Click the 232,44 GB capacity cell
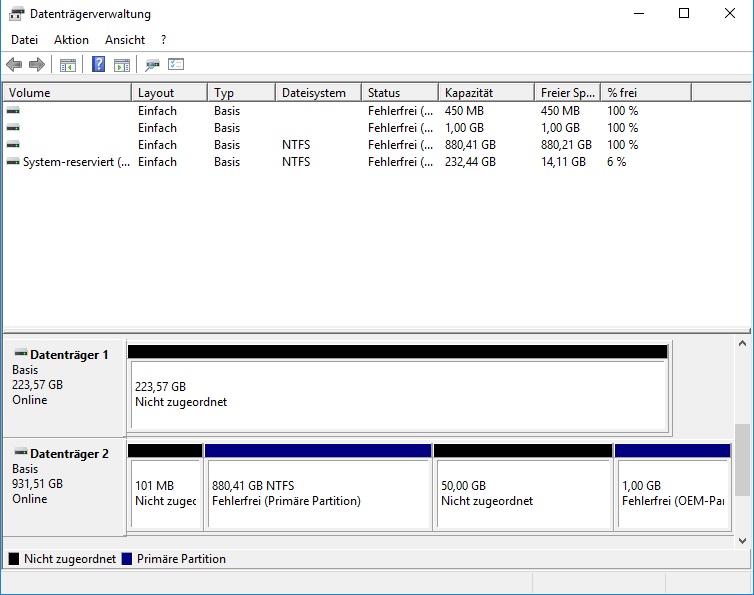The height and width of the screenshot is (595, 754). tap(470, 162)
